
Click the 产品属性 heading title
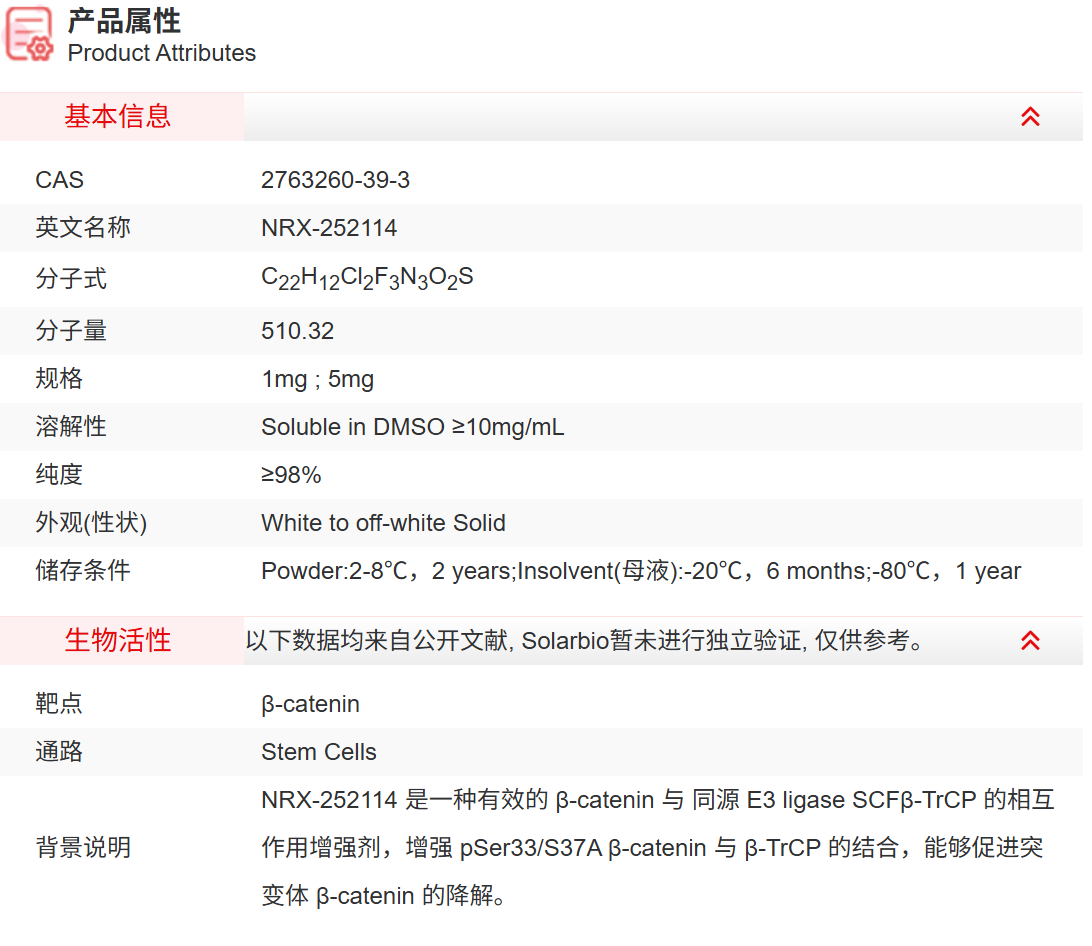(x=125, y=21)
